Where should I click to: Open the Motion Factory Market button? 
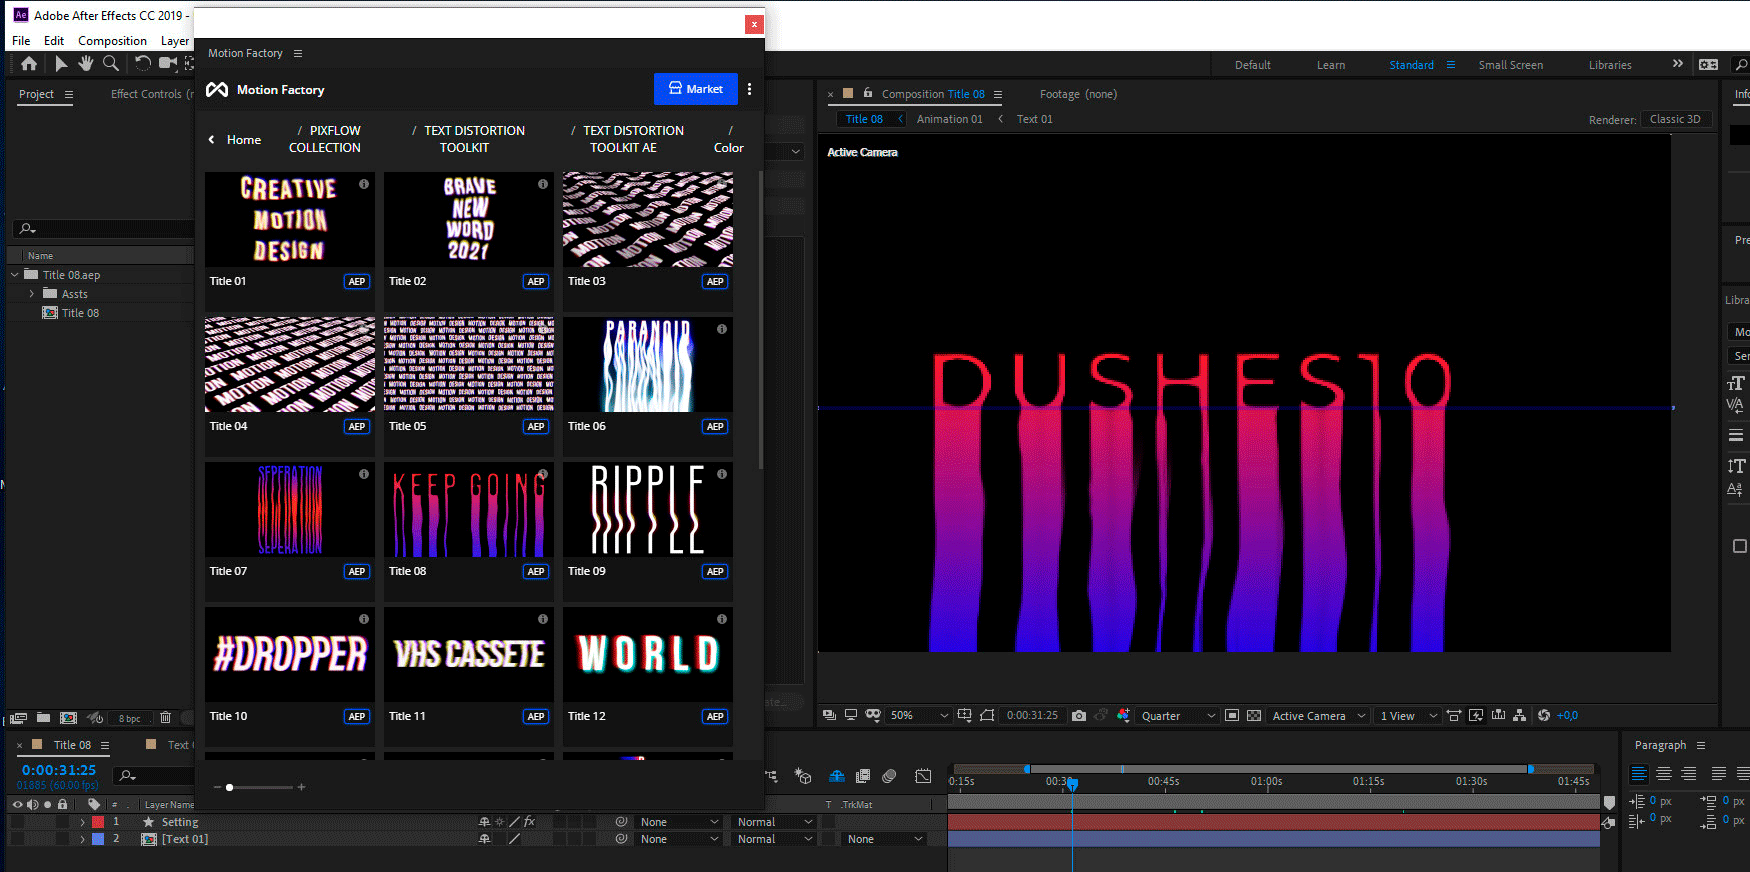pyautogui.click(x=696, y=89)
